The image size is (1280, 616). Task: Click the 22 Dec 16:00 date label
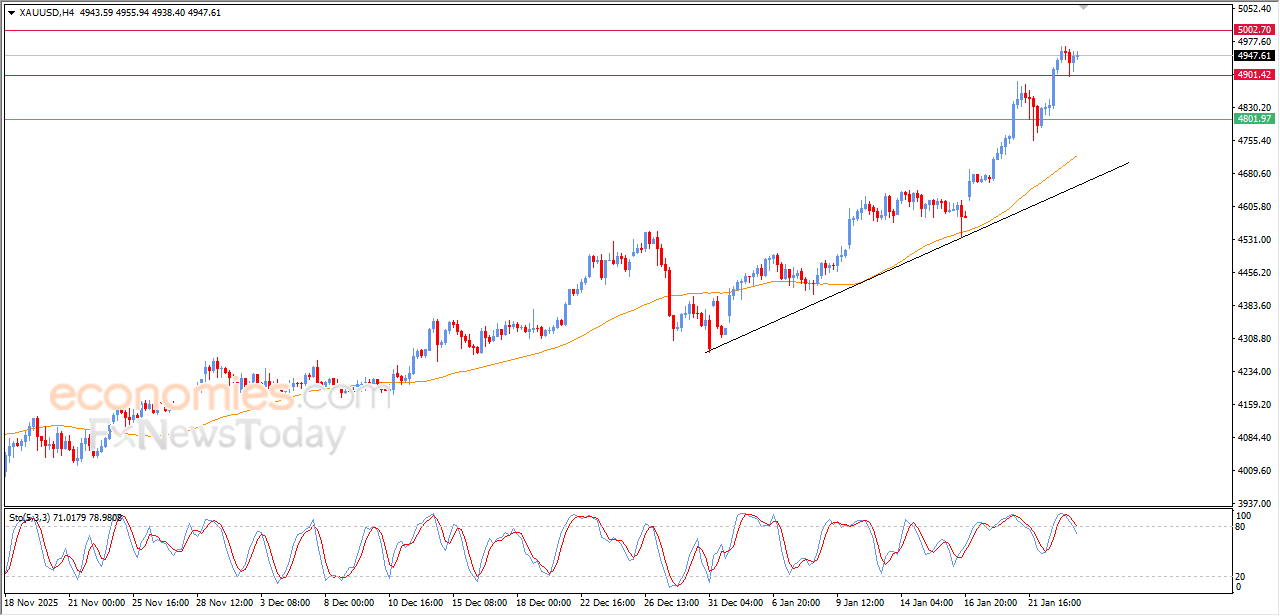608,603
